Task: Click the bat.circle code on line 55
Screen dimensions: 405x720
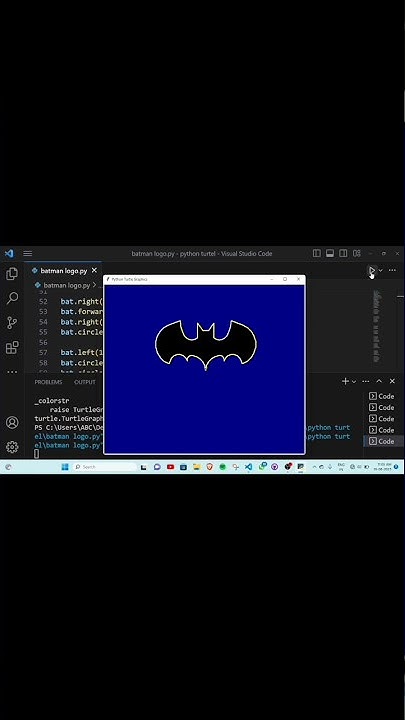Action: pyautogui.click(x=82, y=332)
